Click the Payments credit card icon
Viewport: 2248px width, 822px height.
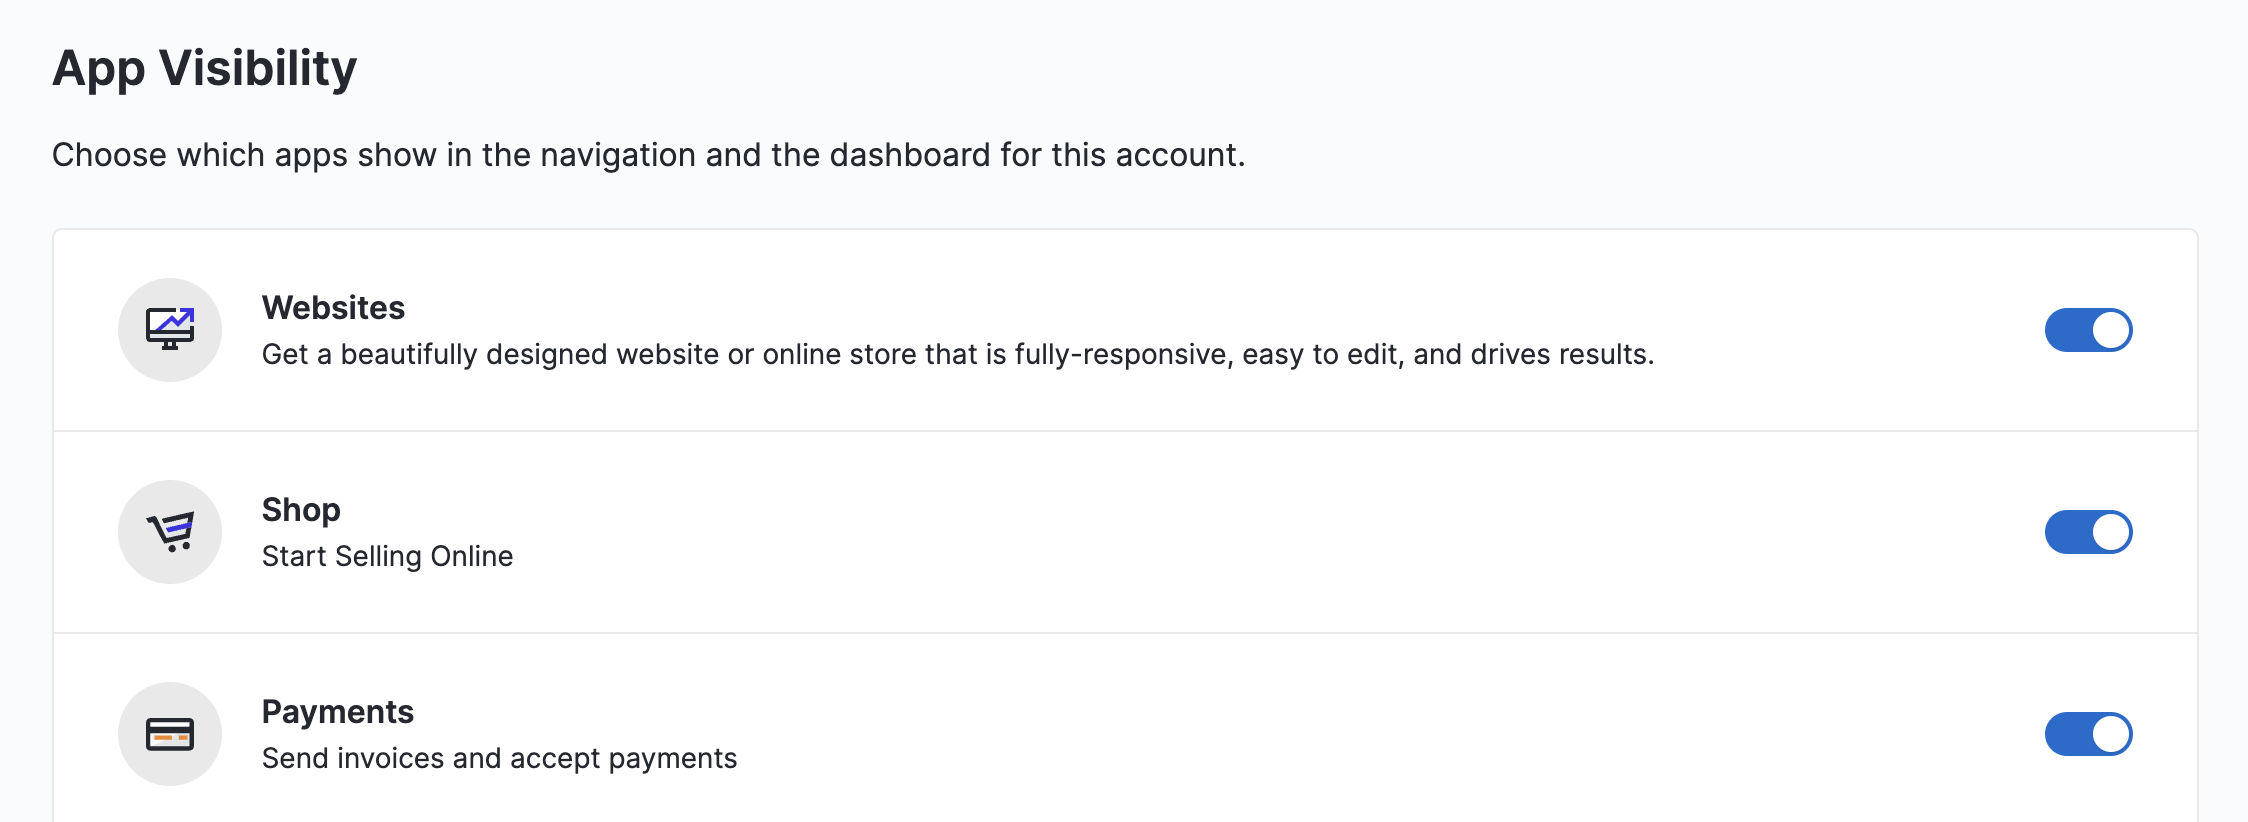pos(170,733)
